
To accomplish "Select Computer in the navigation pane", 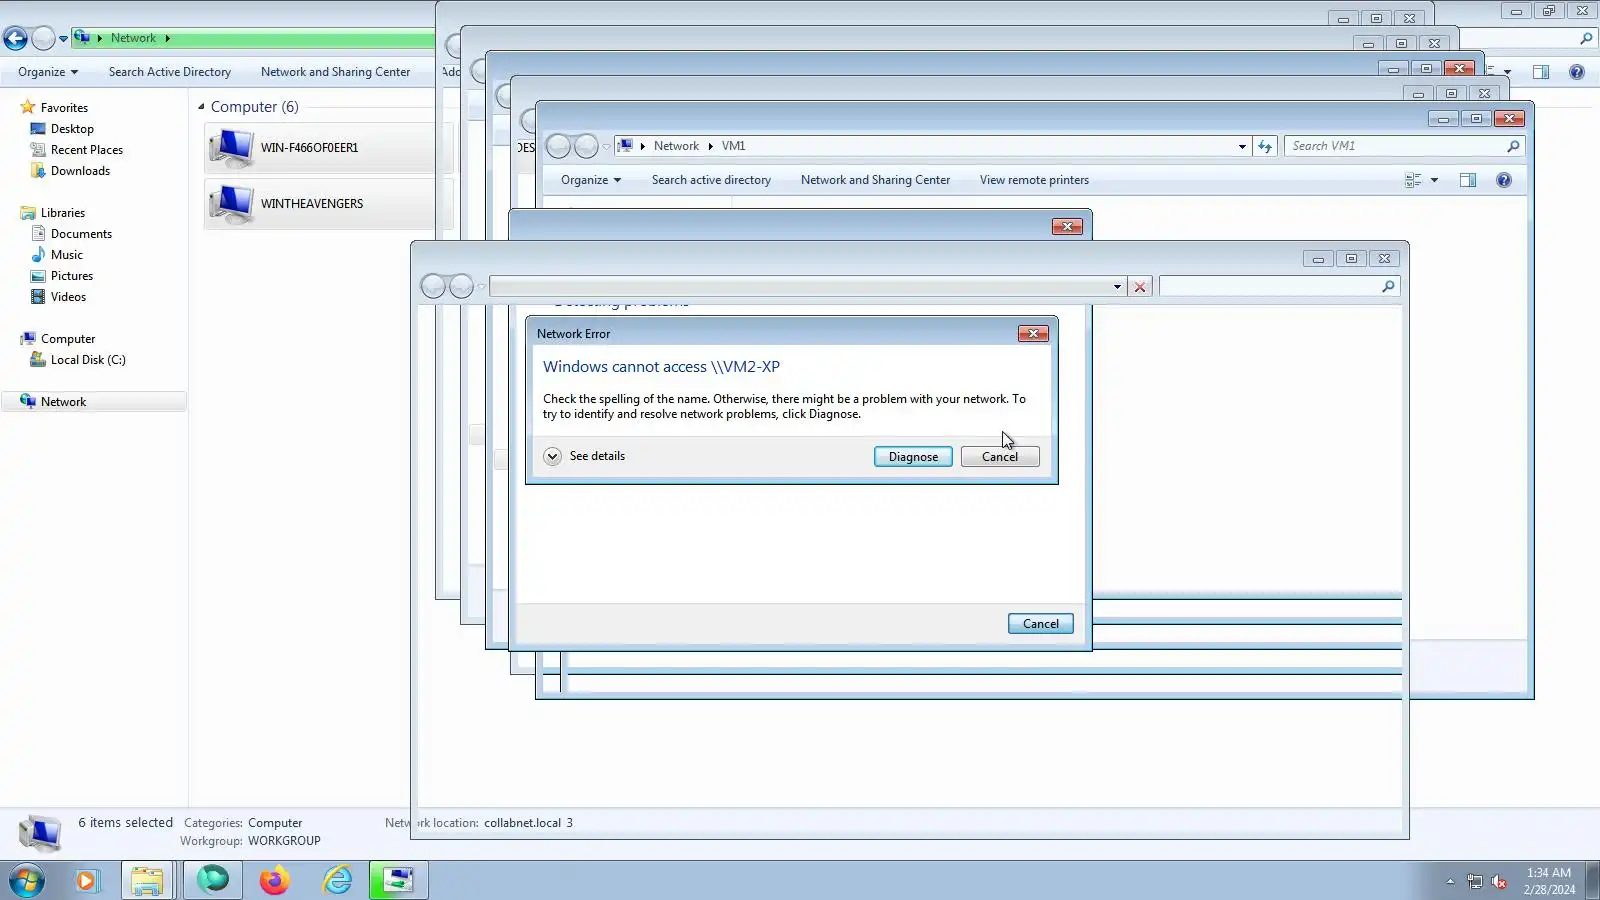I will pyautogui.click(x=68, y=339).
